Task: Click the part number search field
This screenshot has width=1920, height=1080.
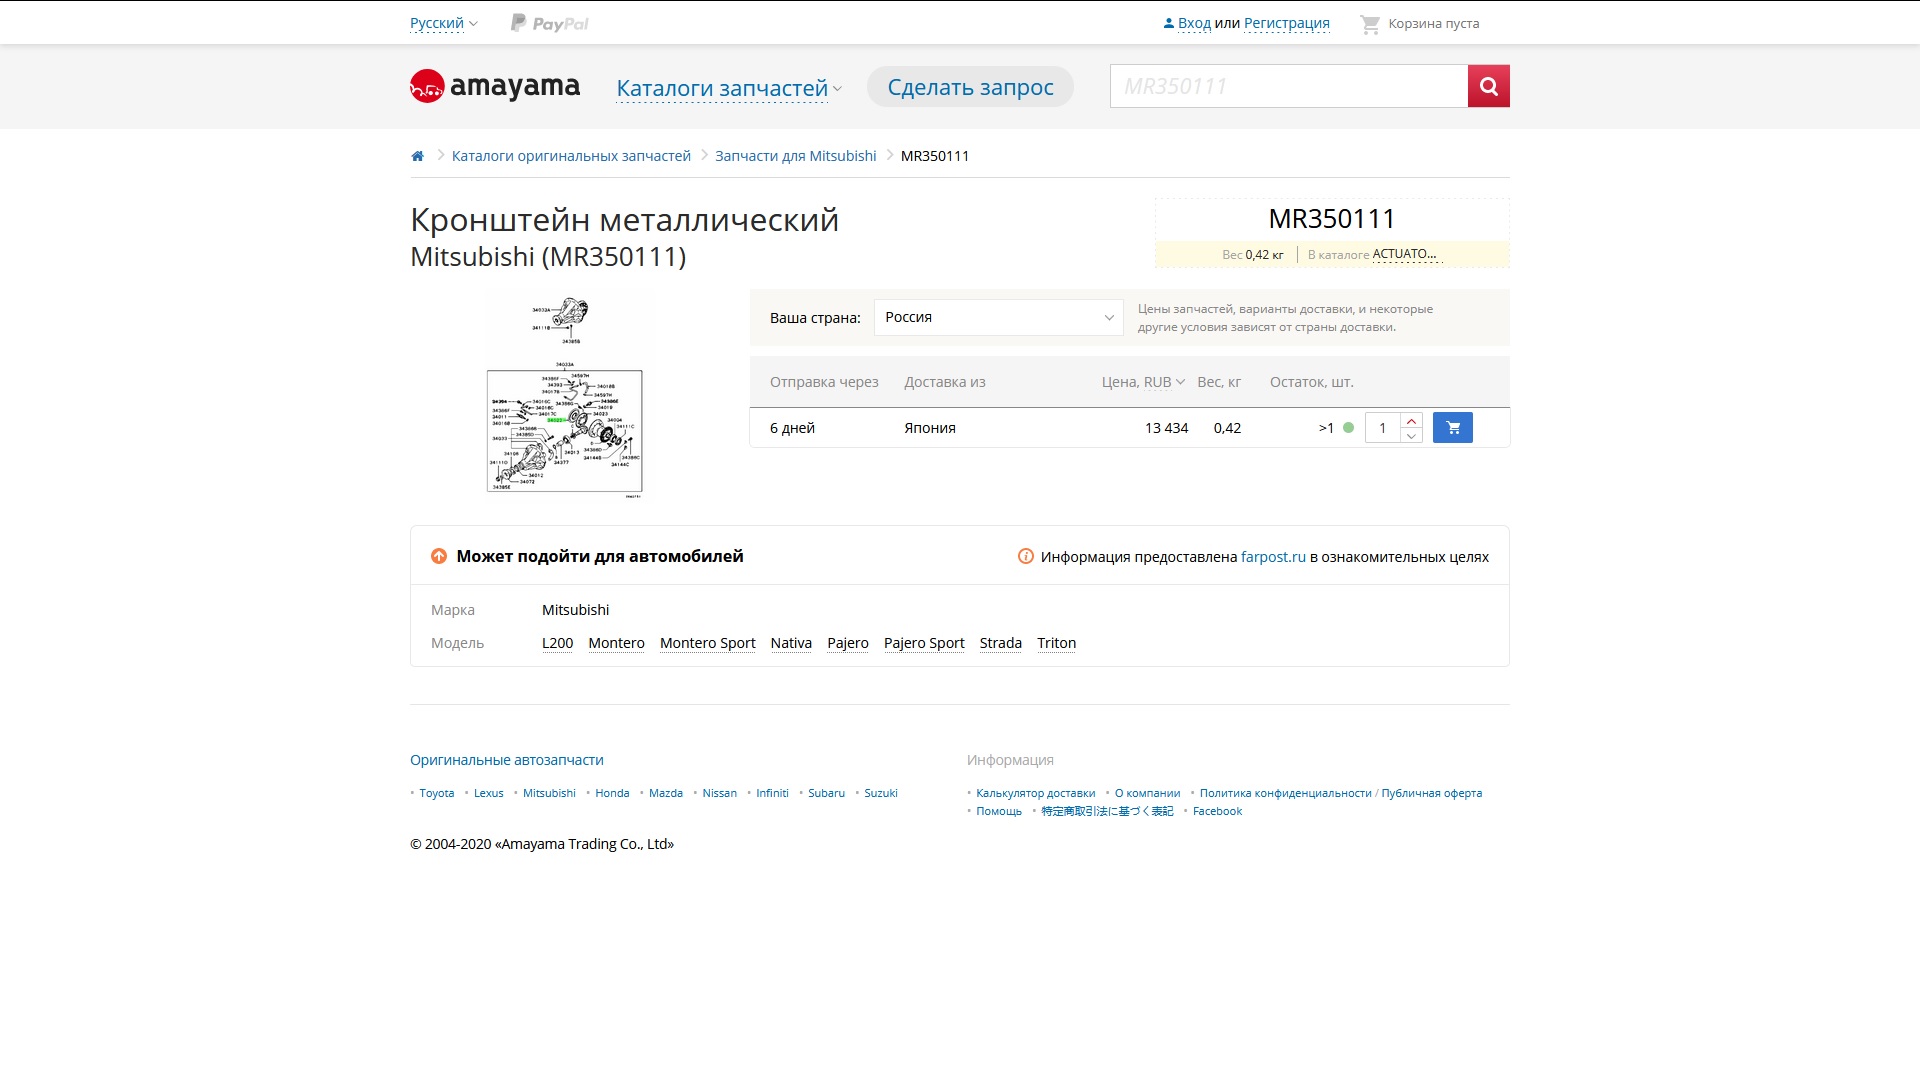Action: pyautogui.click(x=1288, y=87)
